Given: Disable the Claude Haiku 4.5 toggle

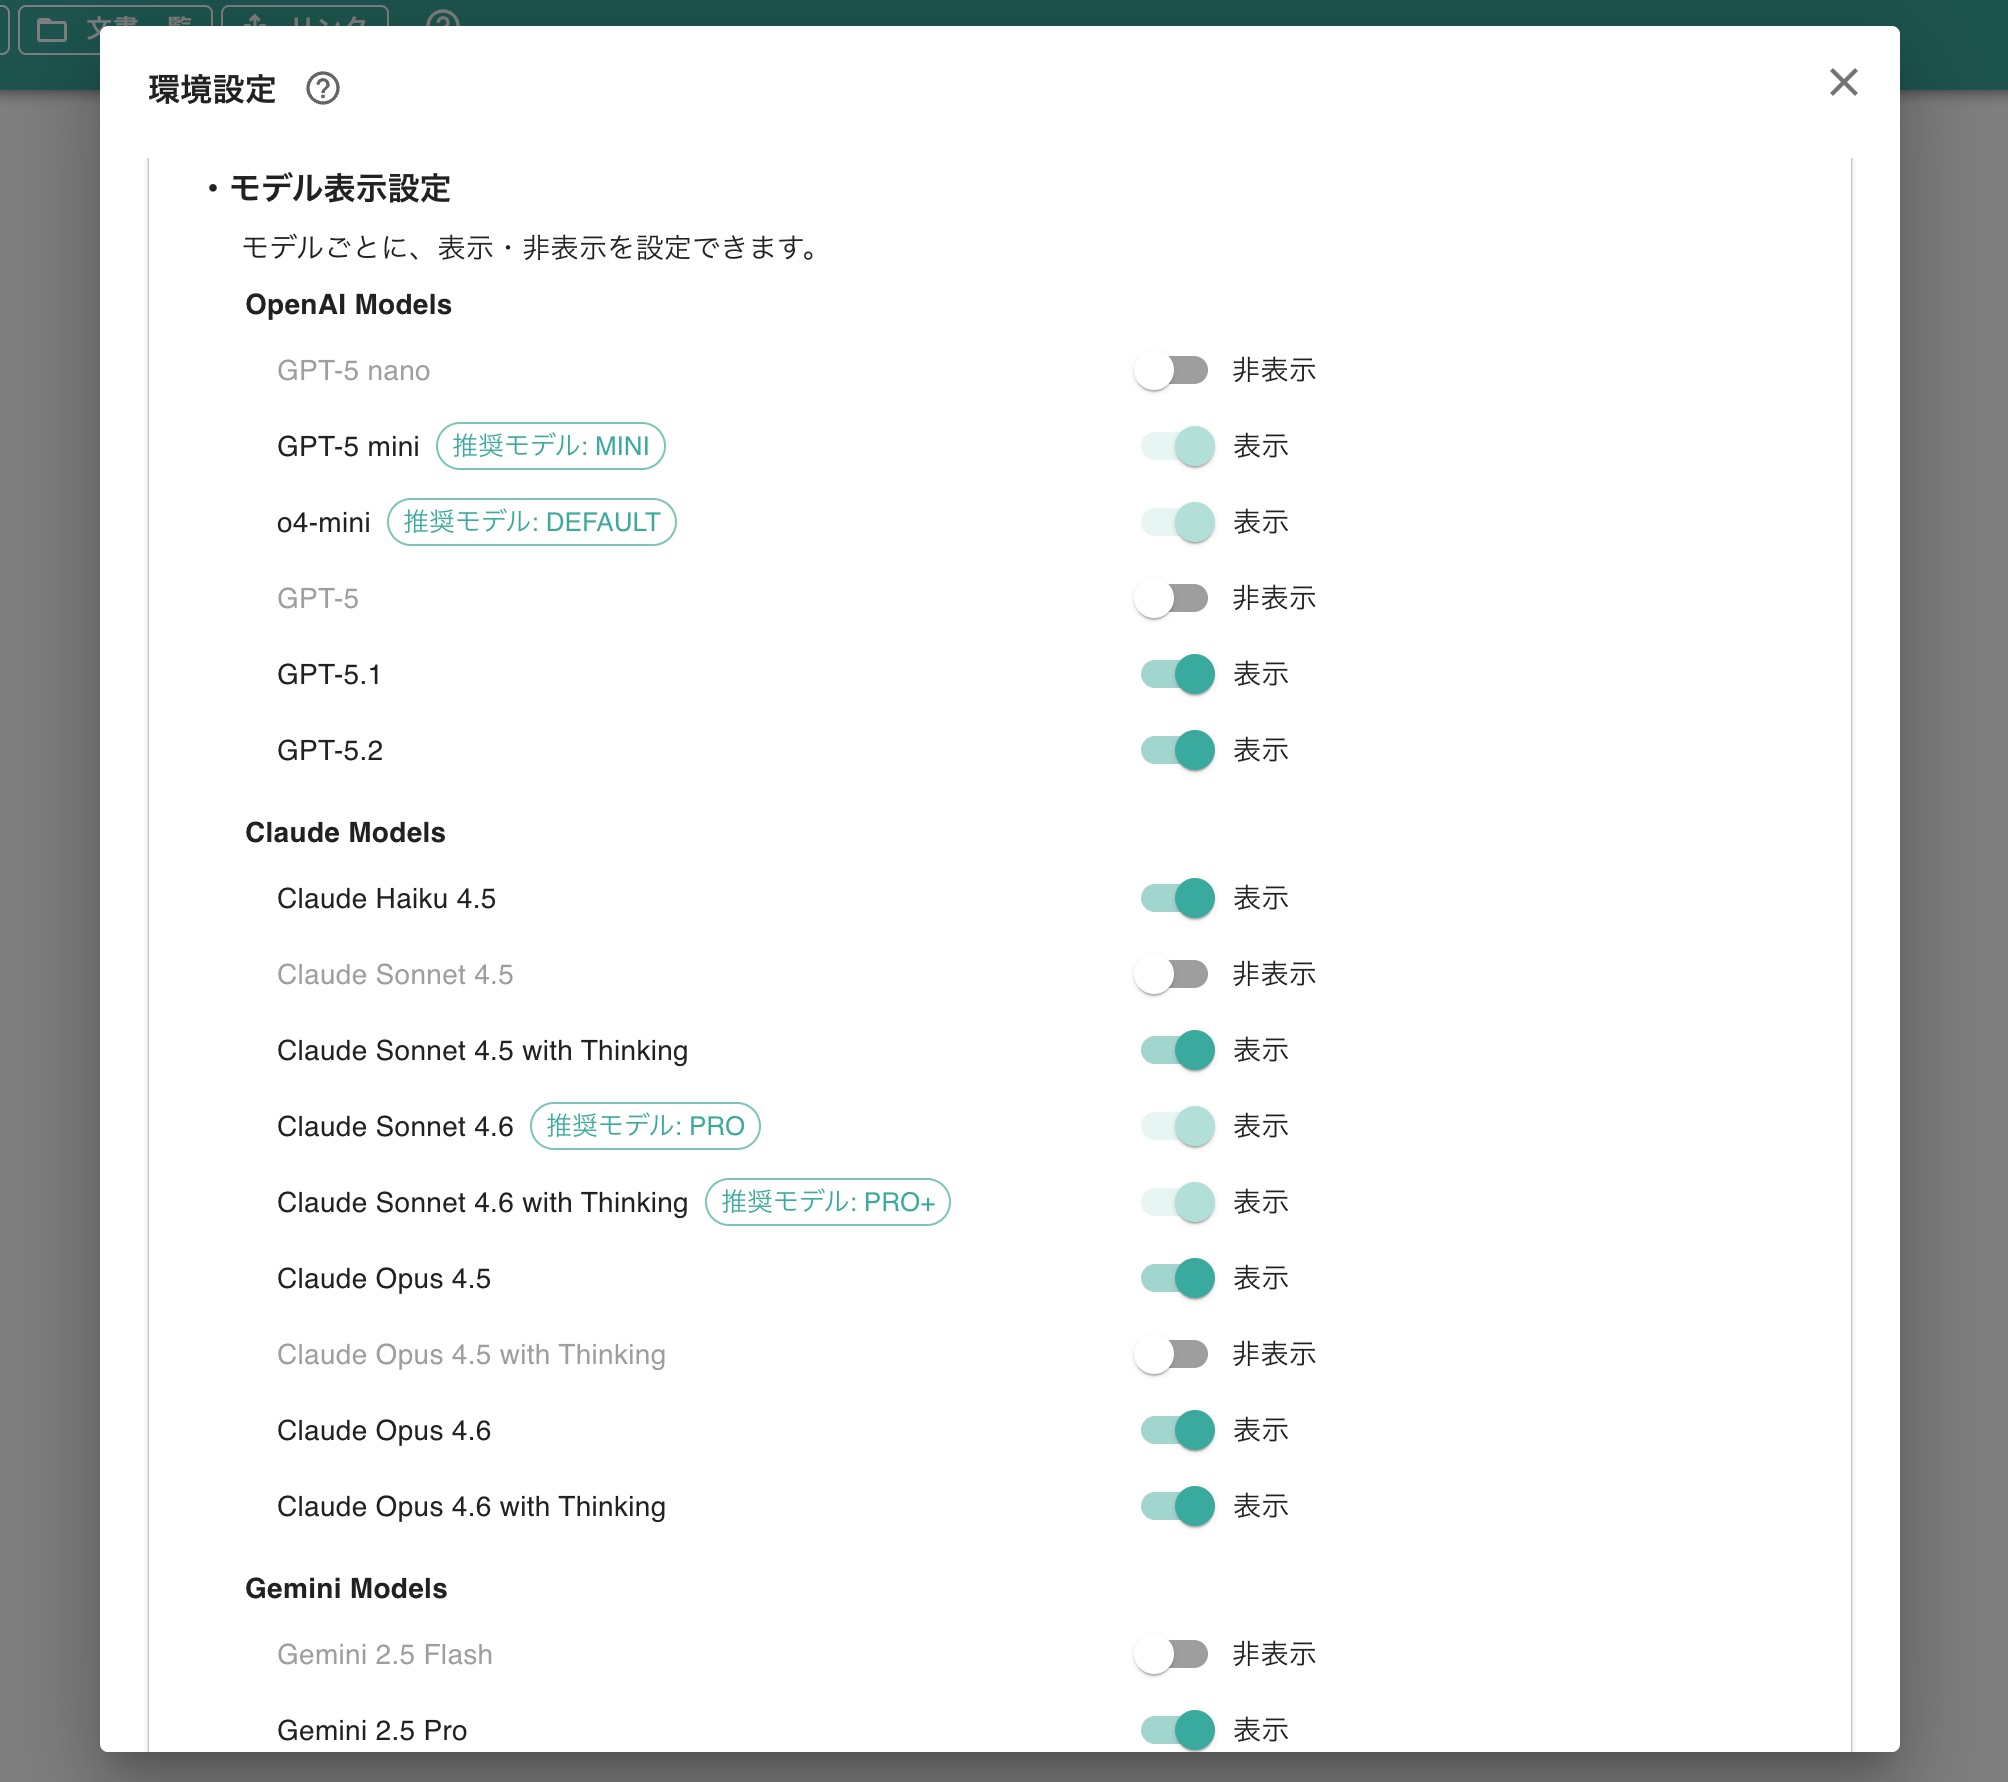Looking at the screenshot, I should tap(1178, 899).
